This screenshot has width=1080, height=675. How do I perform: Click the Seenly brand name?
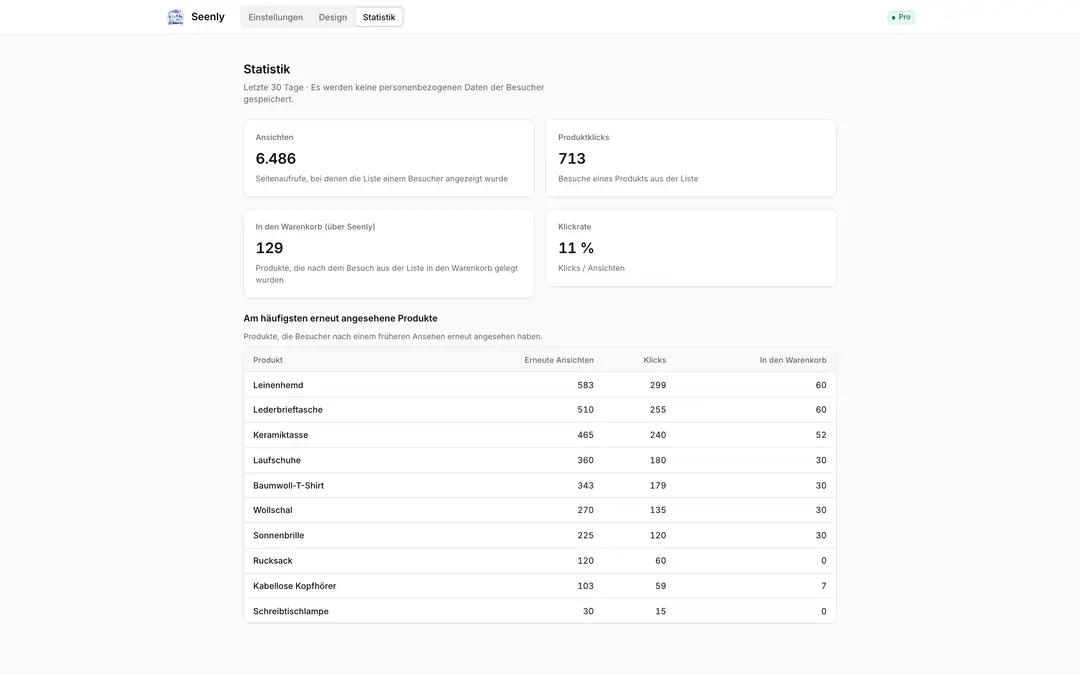tap(208, 17)
